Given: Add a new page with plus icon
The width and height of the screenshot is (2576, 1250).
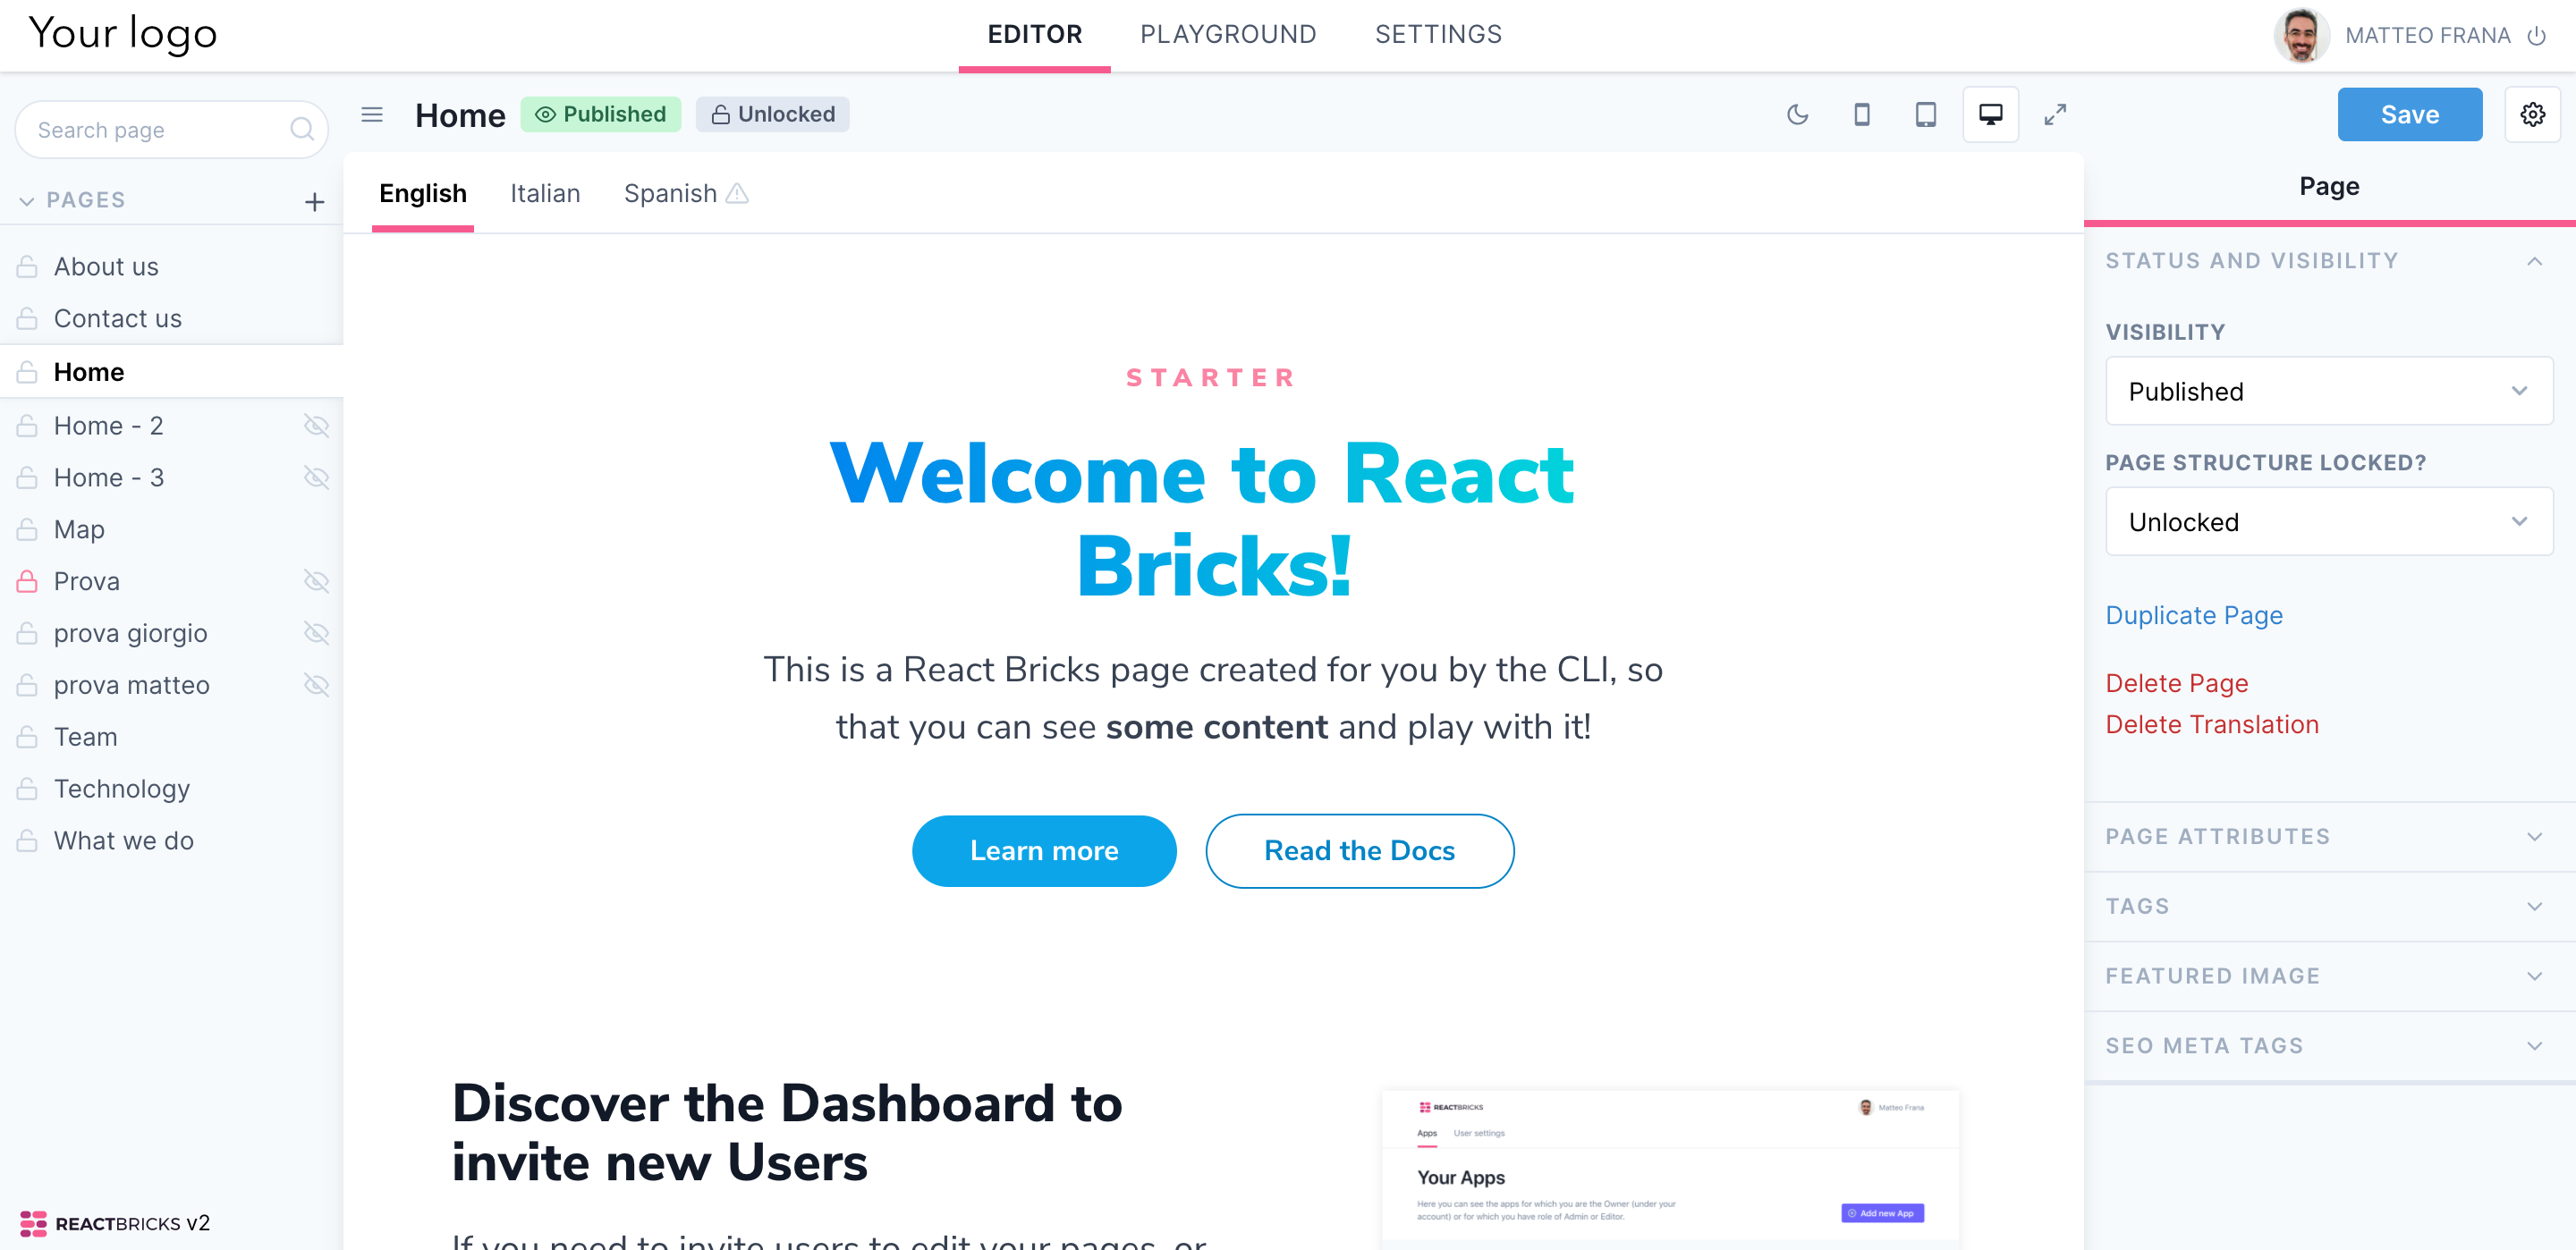Looking at the screenshot, I should (x=314, y=201).
